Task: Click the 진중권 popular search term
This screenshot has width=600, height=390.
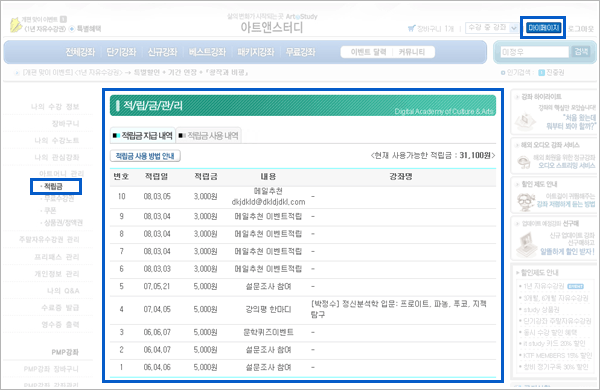Action: point(555,73)
